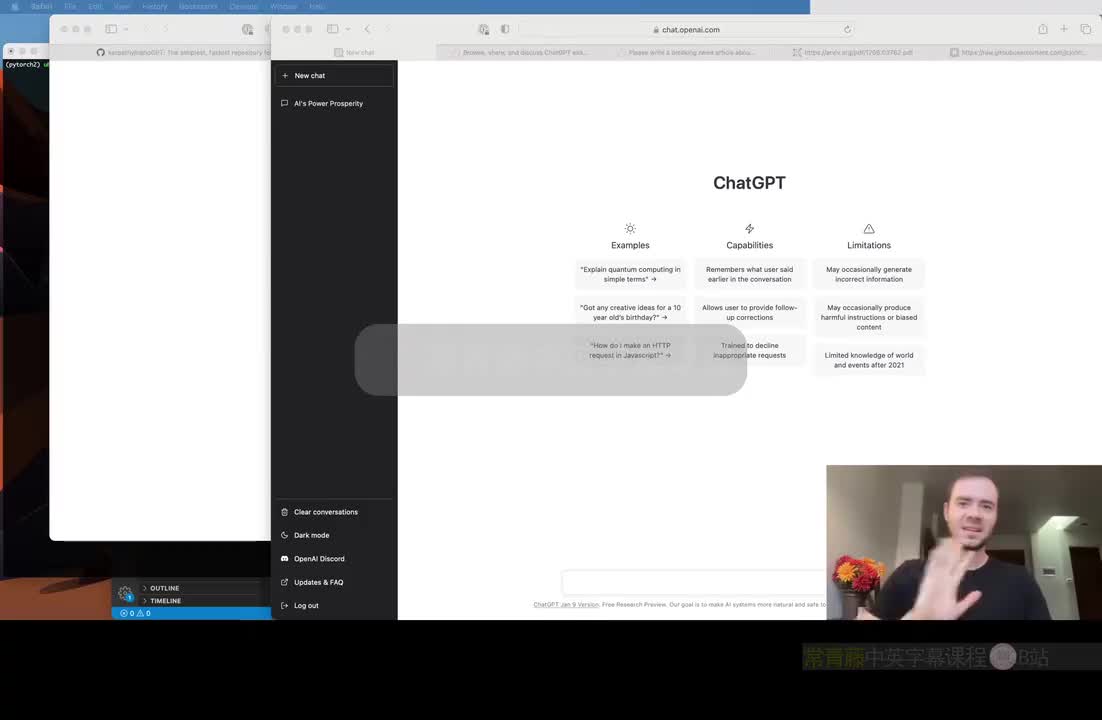This screenshot has height=720, width=1102.
Task: Switch to the arxiv.org PDF tab
Action: pos(852,52)
